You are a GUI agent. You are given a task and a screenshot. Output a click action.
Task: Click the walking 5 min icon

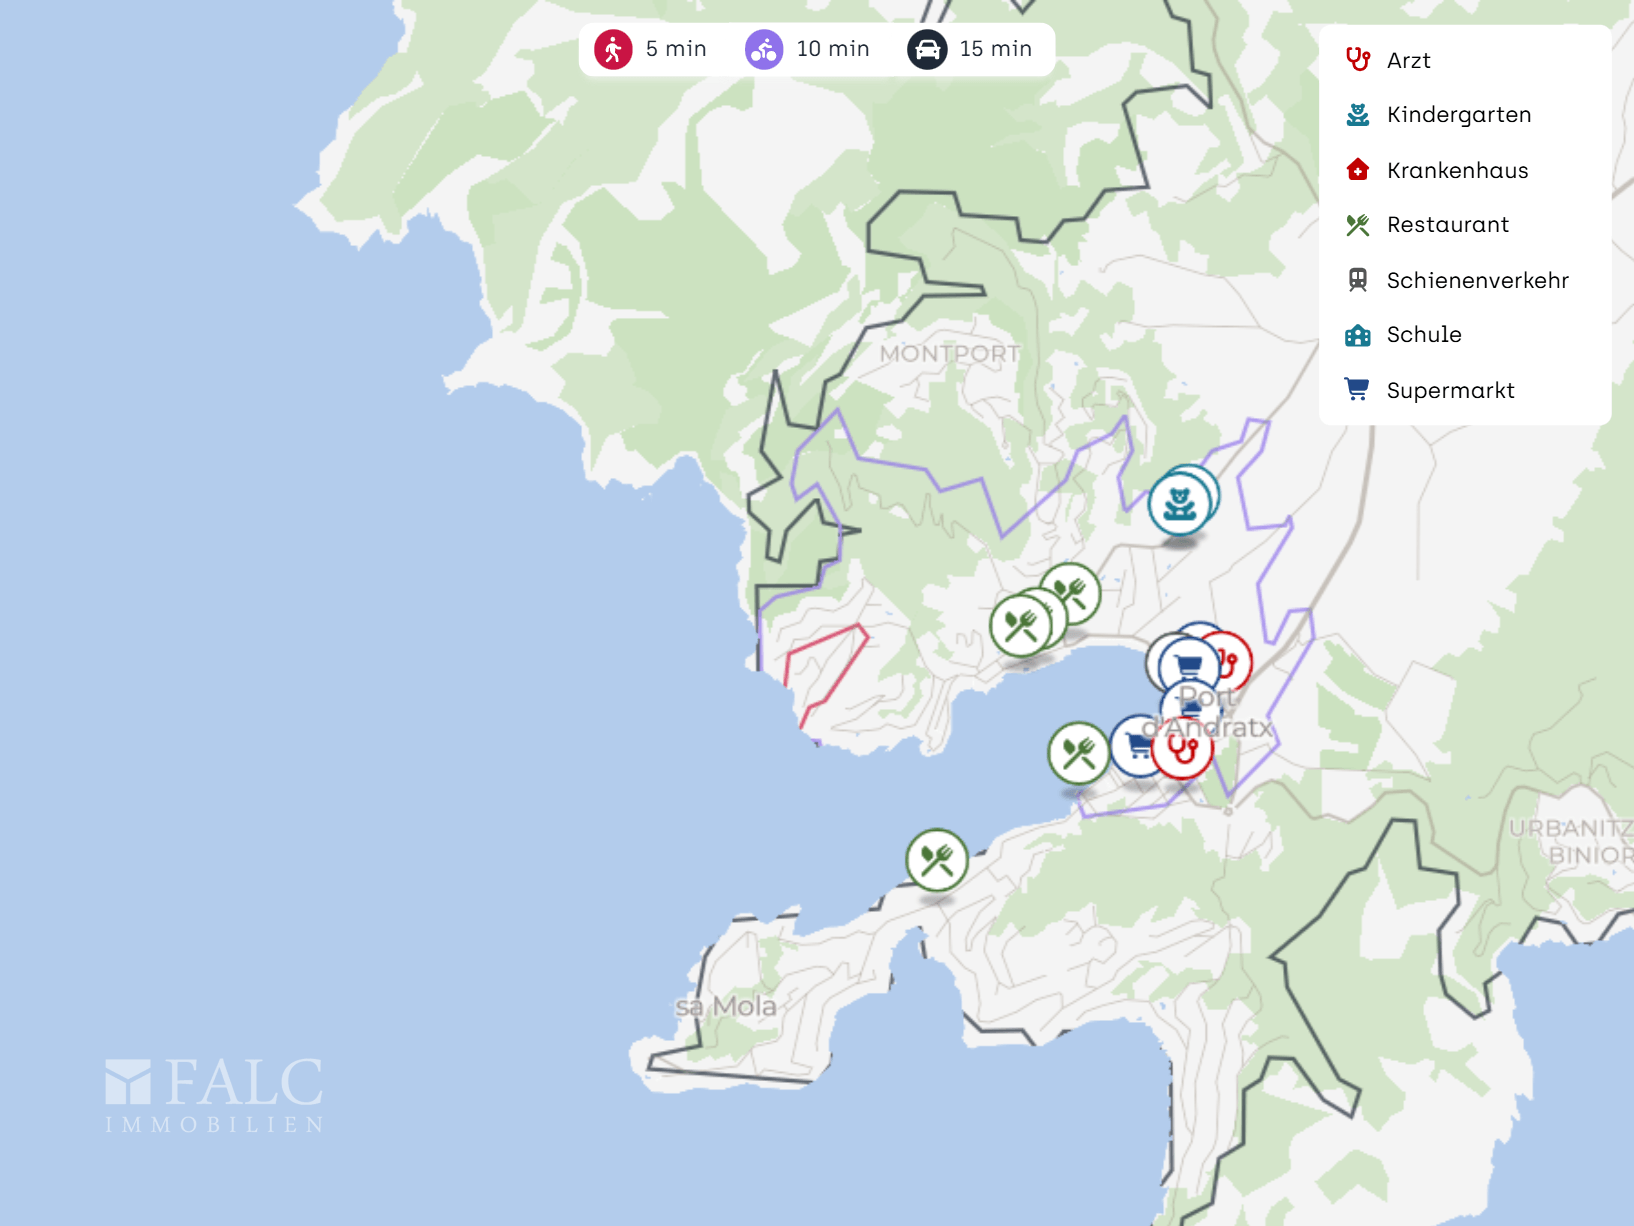coord(613,49)
